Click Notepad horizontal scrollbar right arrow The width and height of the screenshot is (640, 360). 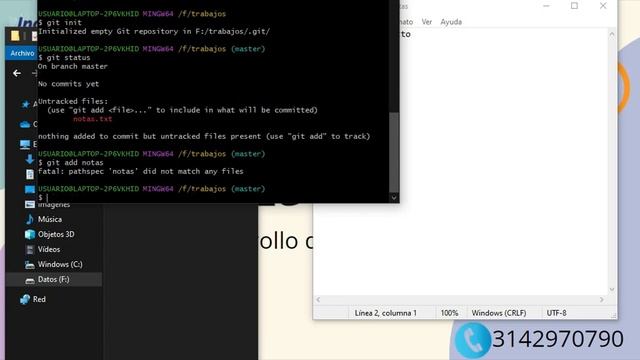coord(602,300)
